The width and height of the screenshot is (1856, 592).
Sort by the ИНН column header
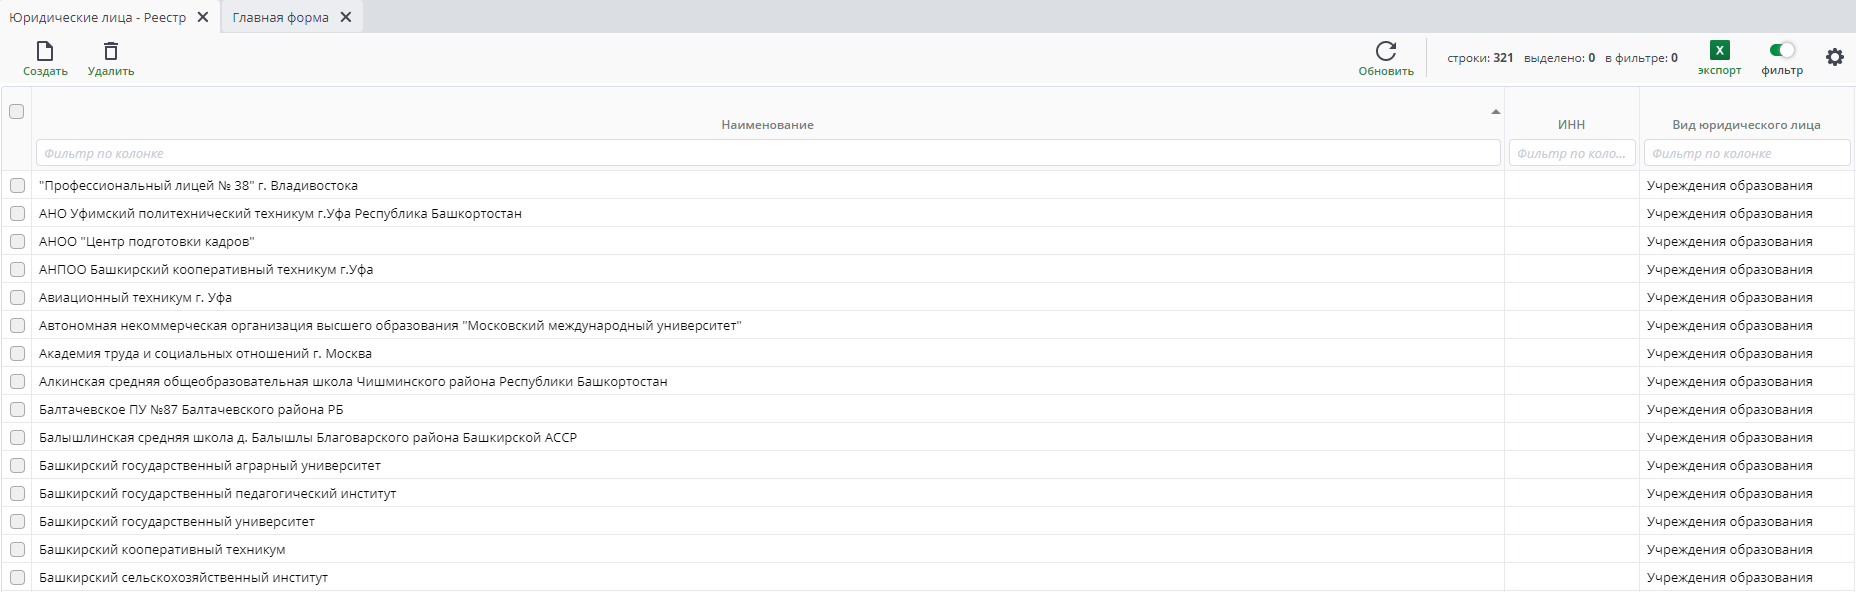point(1571,124)
